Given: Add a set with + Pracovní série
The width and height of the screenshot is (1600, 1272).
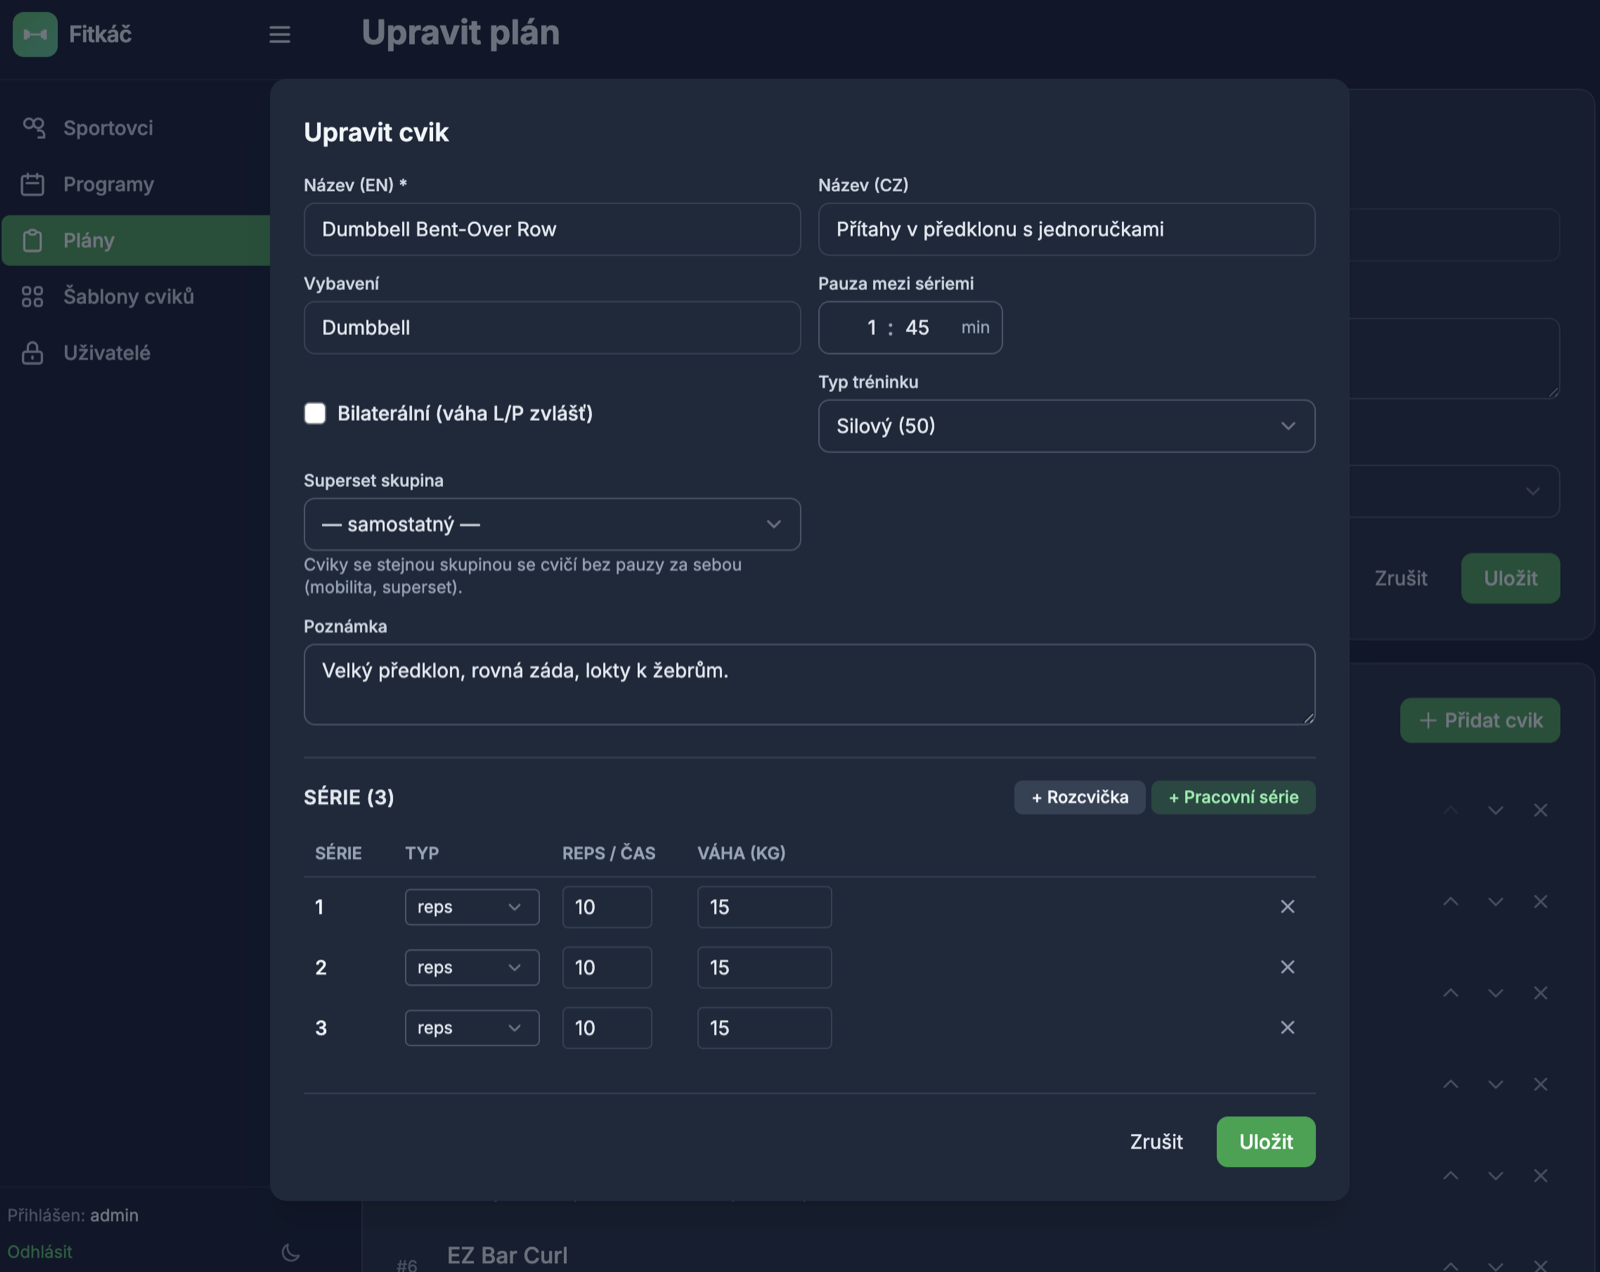Looking at the screenshot, I should [1233, 797].
